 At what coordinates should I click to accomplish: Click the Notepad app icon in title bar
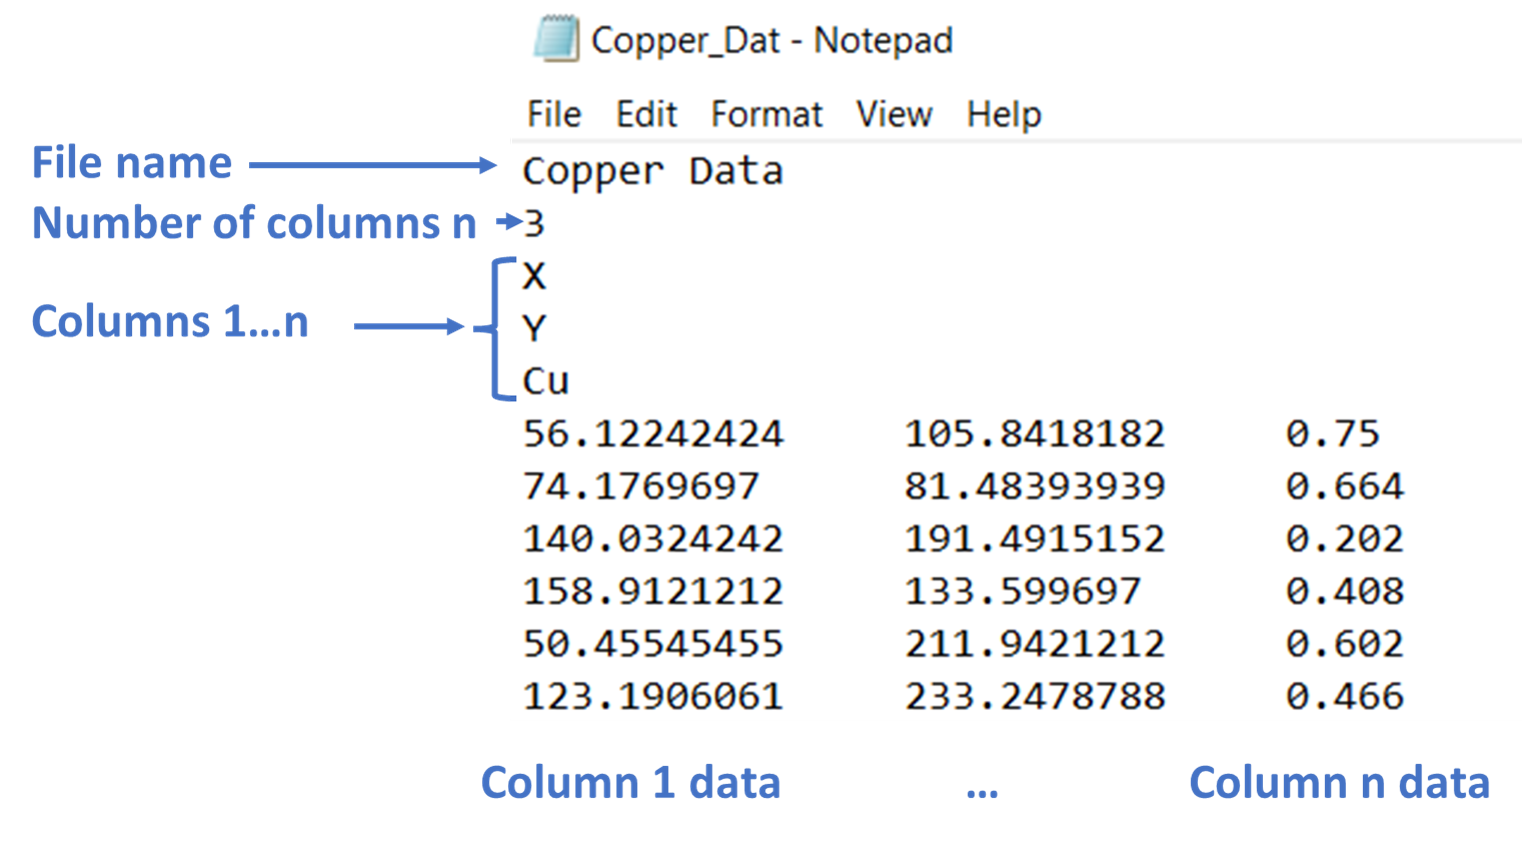pyautogui.click(x=556, y=39)
